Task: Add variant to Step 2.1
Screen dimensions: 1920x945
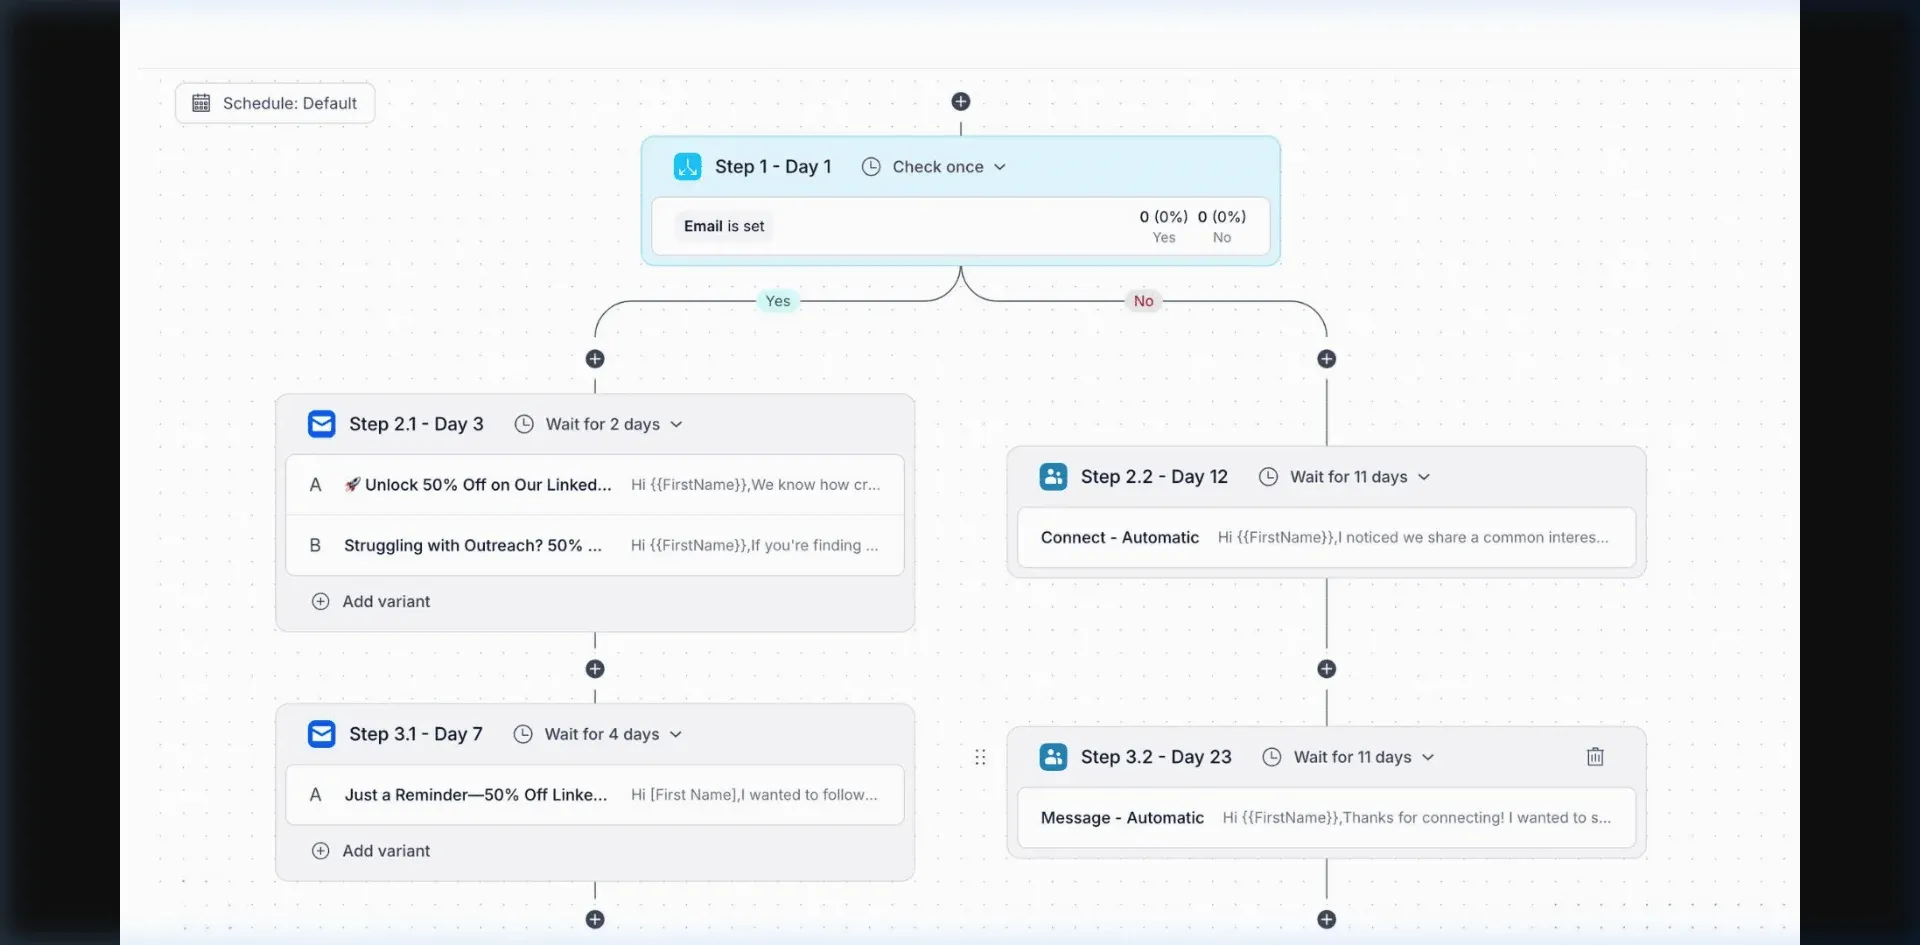Action: (371, 601)
